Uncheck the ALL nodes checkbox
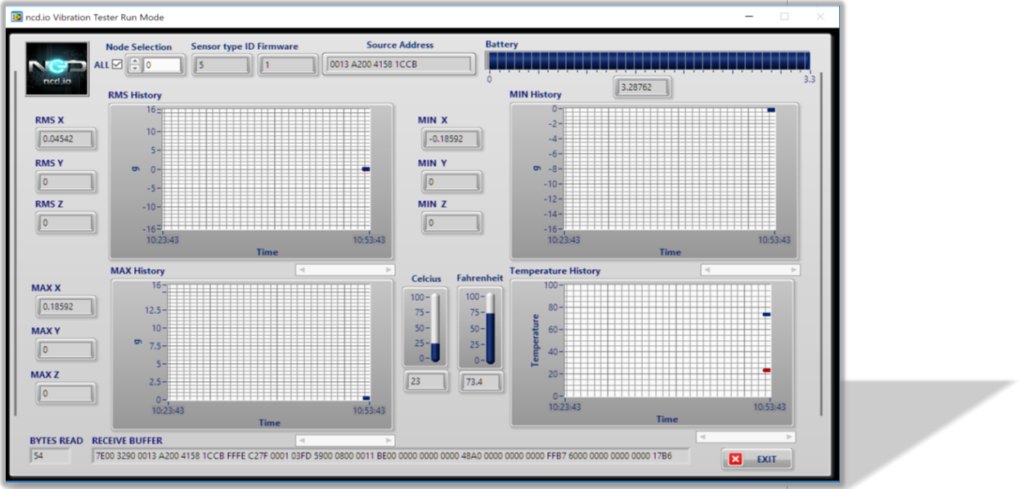This screenshot has height=489, width=1024. pos(117,65)
